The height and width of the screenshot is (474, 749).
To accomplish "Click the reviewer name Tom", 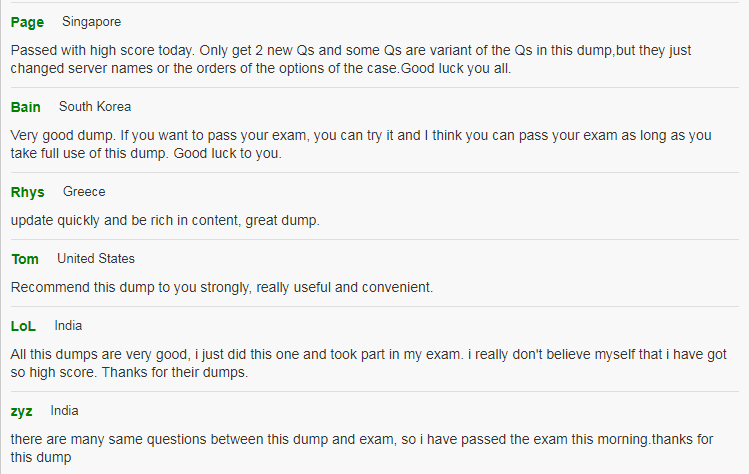I will click(25, 259).
